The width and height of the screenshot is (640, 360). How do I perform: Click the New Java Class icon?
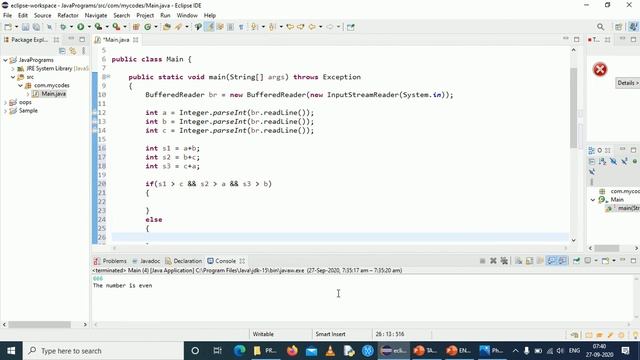click(x=147, y=27)
